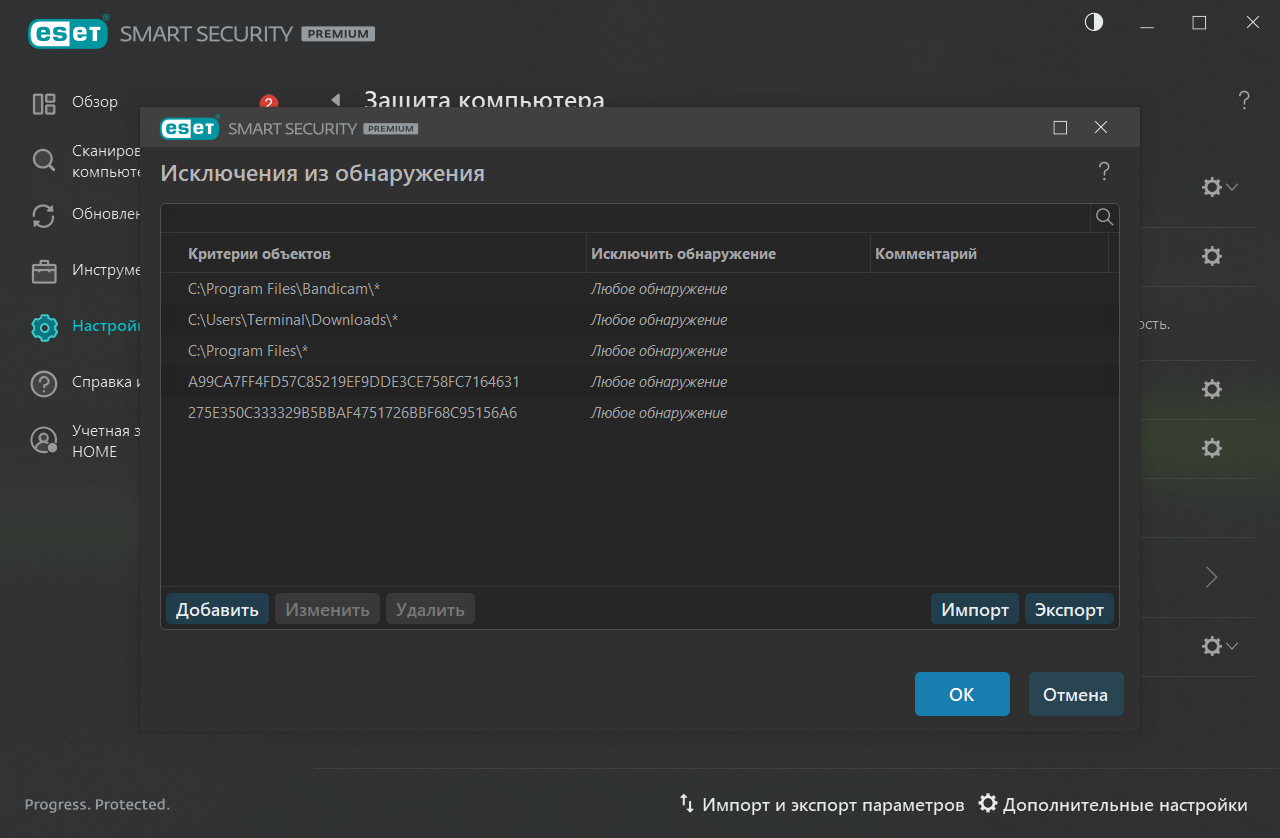Click the account user icon in sidebar
This screenshot has width=1280, height=838.
44,441
